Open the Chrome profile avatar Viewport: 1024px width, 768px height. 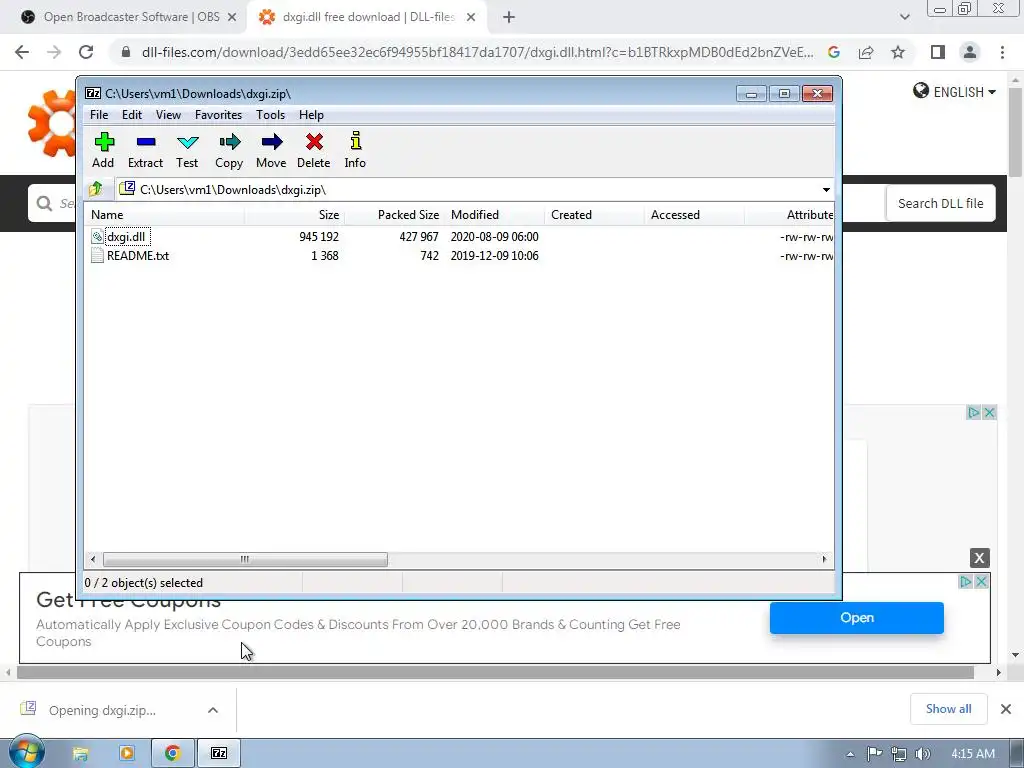click(970, 52)
